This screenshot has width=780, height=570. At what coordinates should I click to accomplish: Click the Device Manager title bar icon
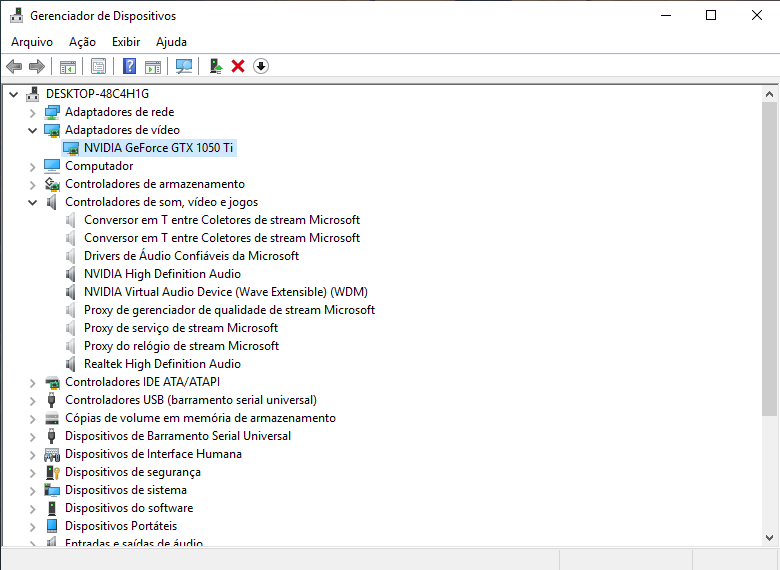16,15
